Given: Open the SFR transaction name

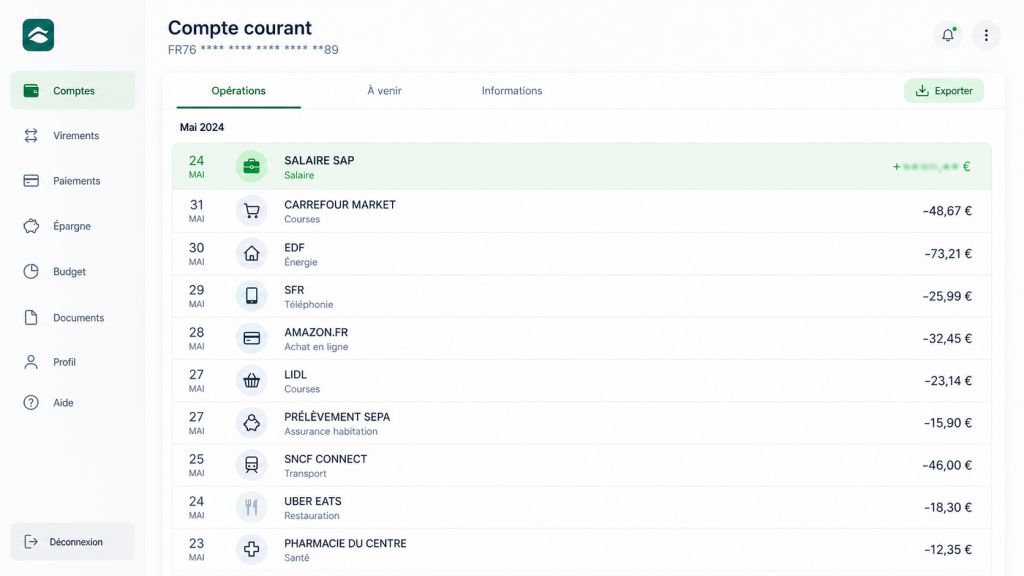Looking at the screenshot, I should pos(294,290).
